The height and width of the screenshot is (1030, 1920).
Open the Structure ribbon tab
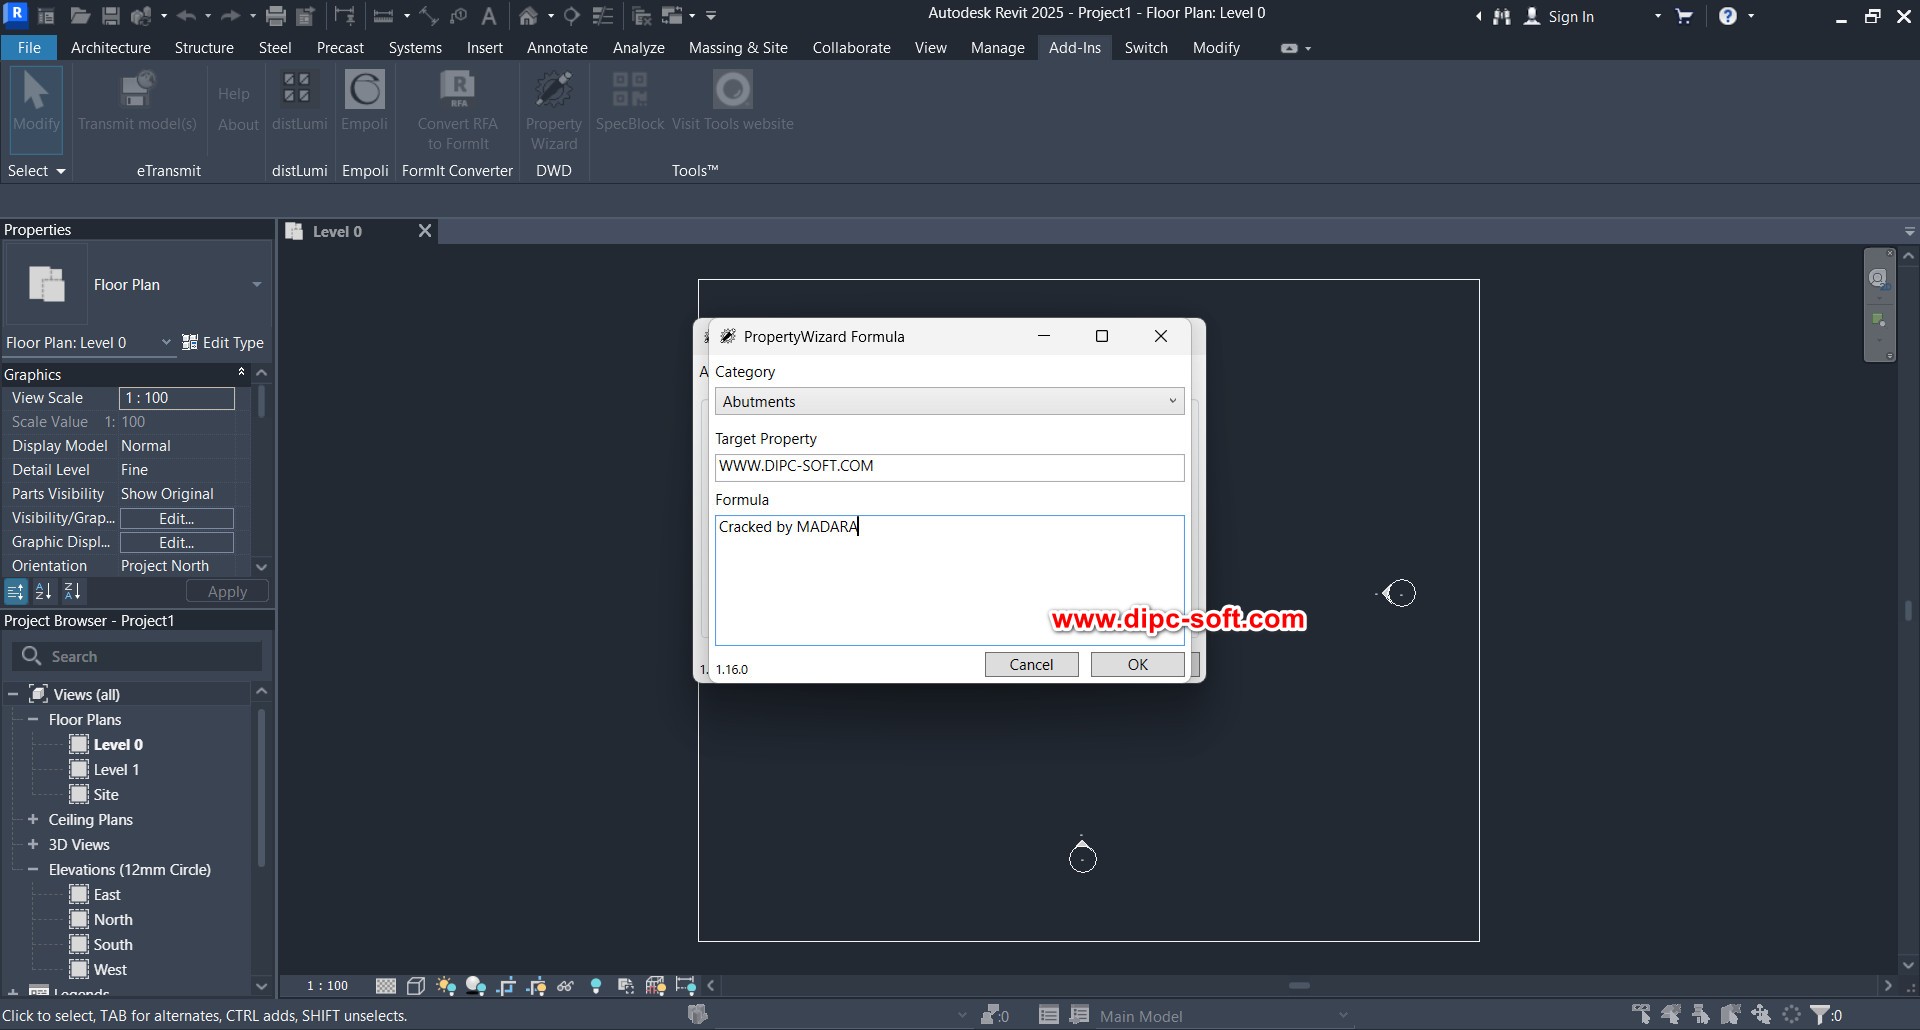click(204, 47)
